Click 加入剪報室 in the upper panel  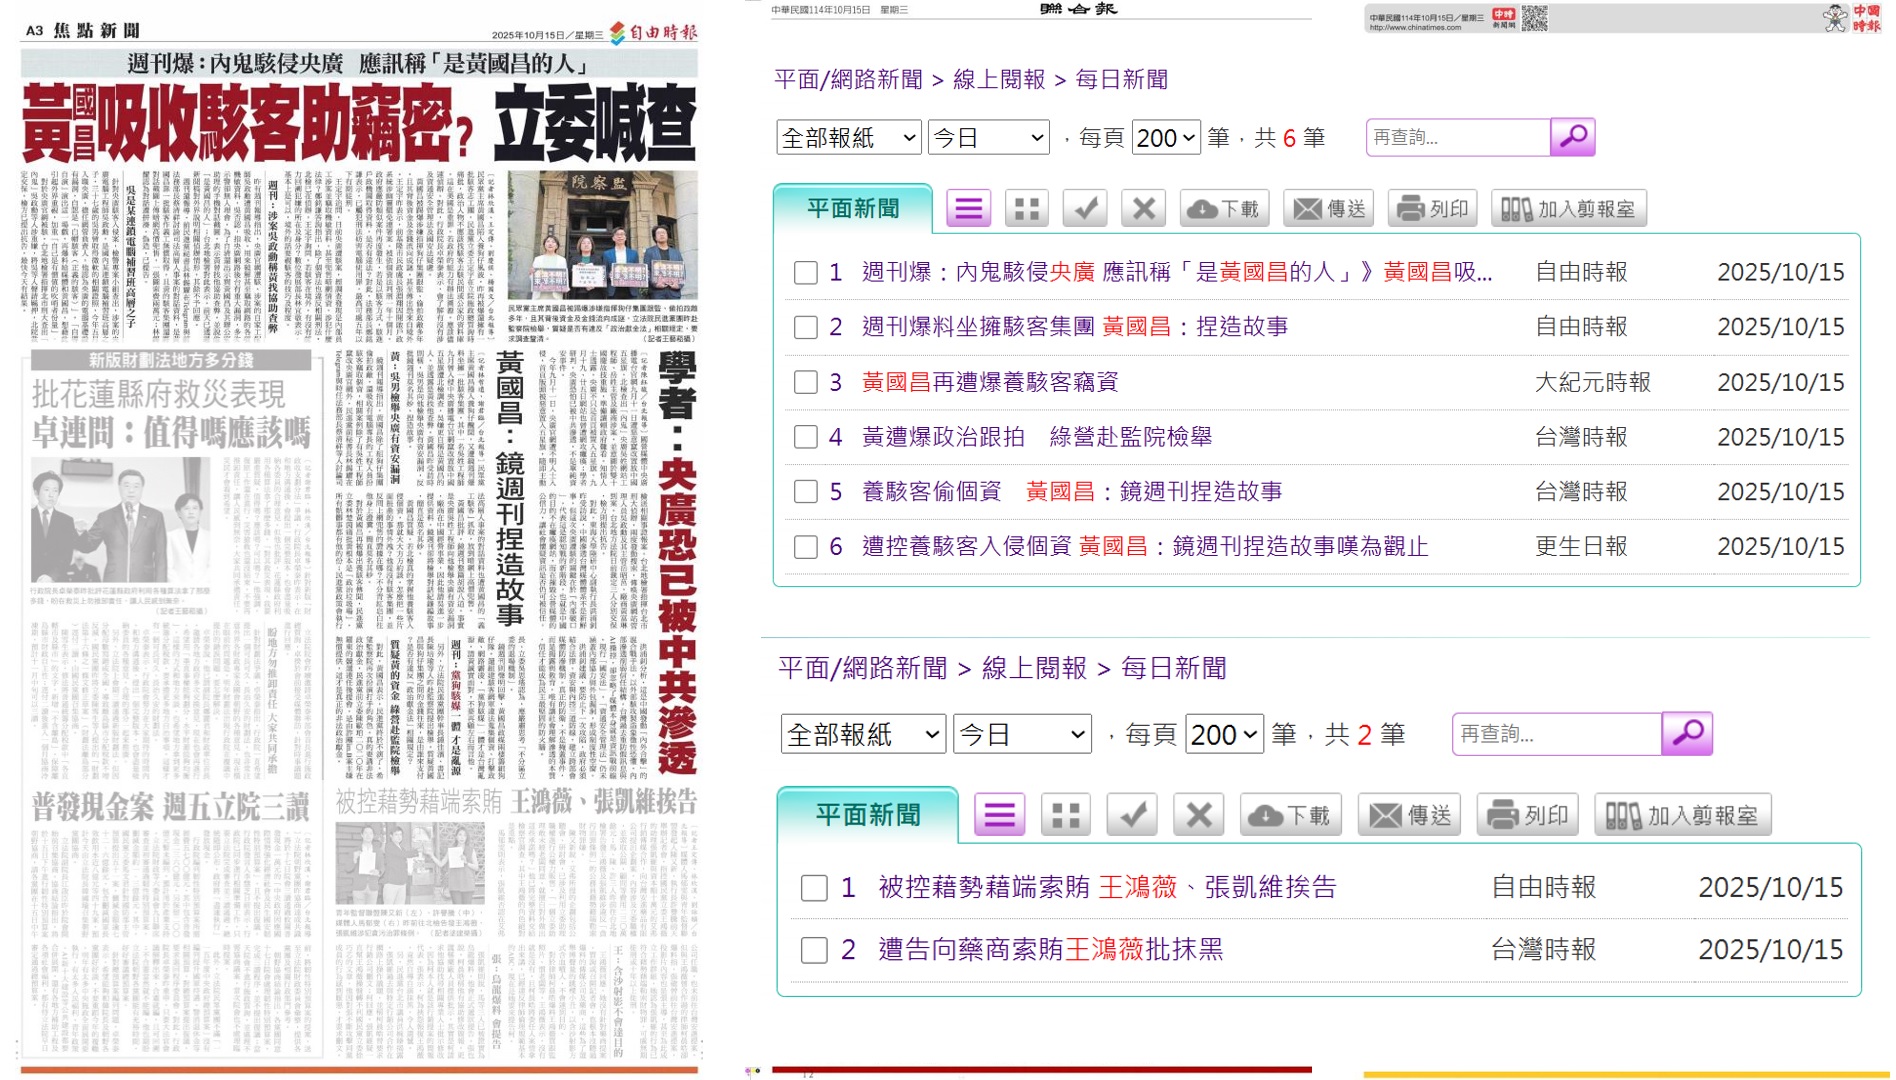point(1569,208)
